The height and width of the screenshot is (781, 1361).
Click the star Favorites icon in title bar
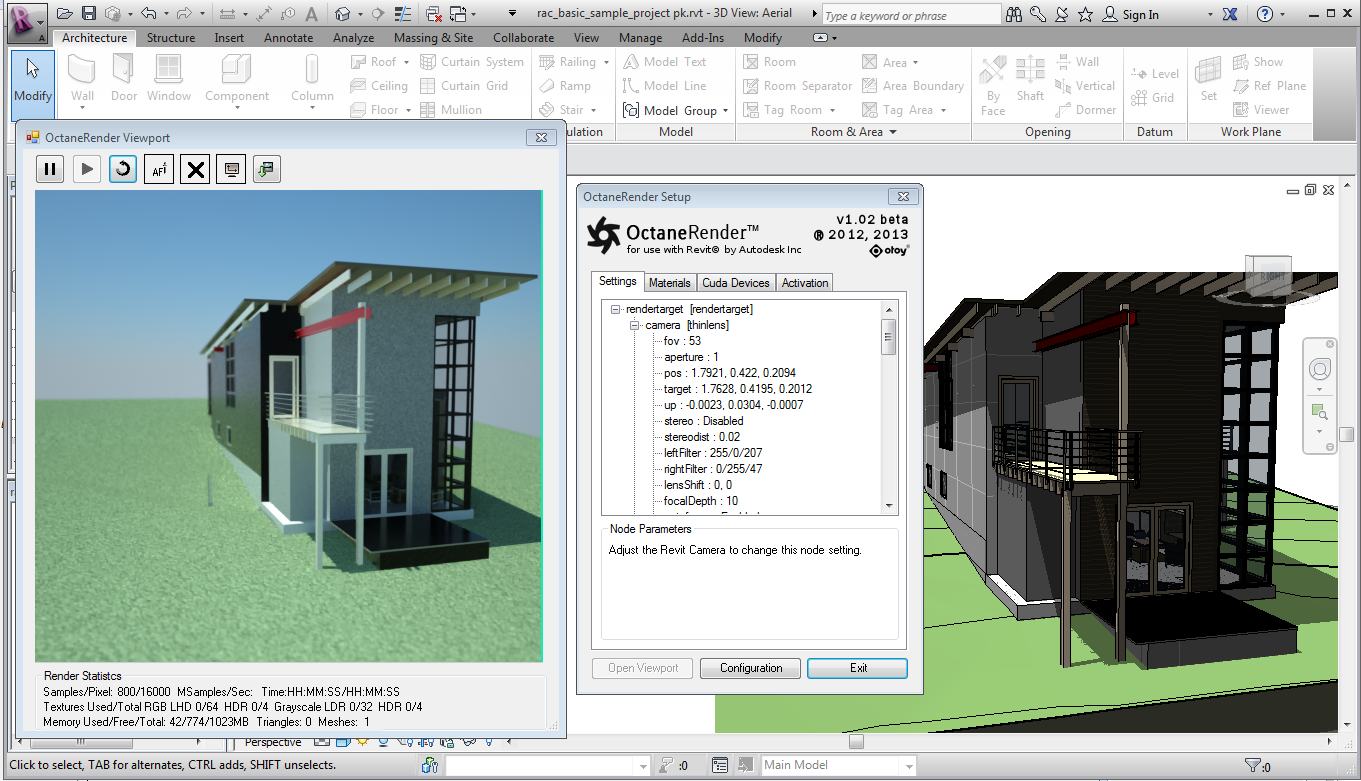click(1087, 14)
